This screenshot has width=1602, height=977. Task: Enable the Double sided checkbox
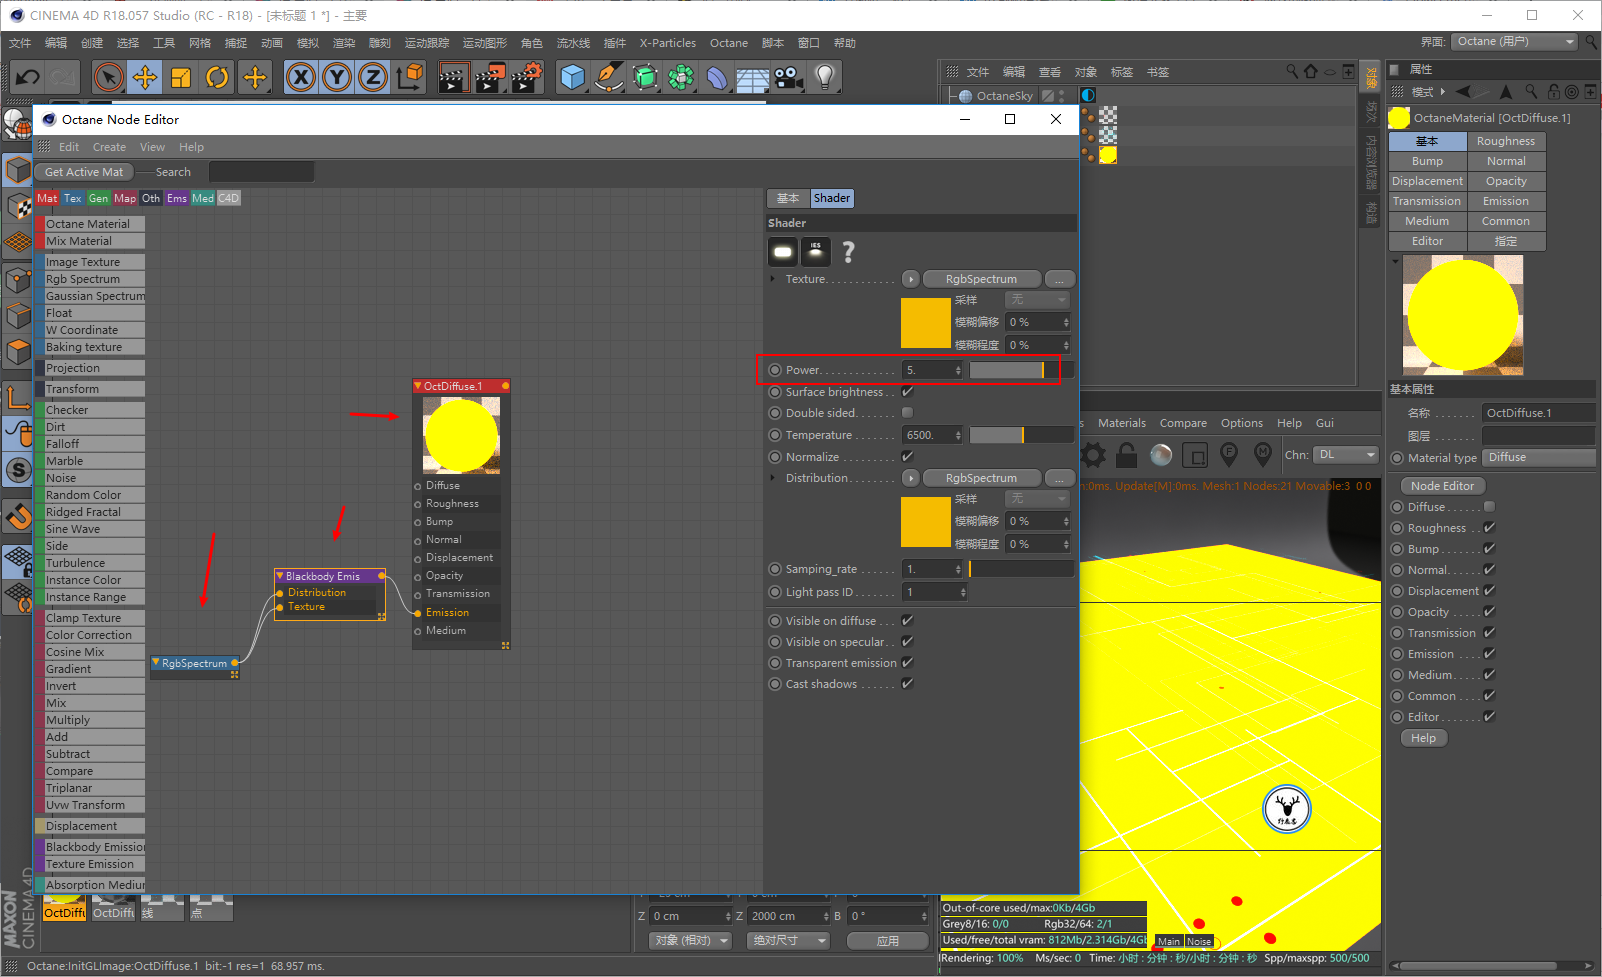pyautogui.click(x=908, y=413)
